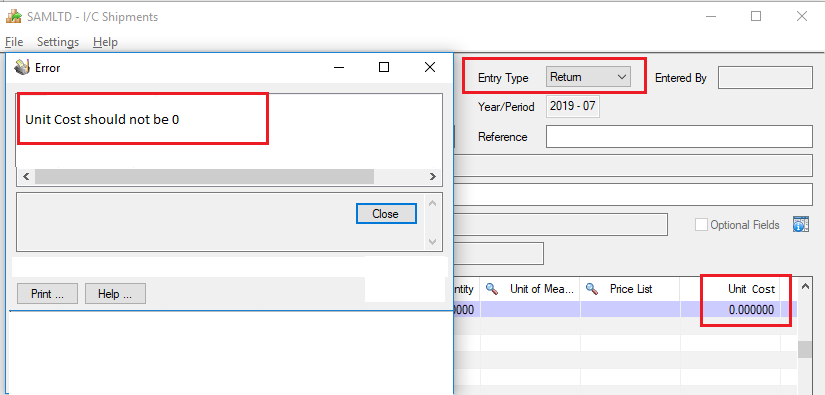Image resolution: width=825 pixels, height=395 pixels.
Task: Click the Error dialog title icon
Action: pyautogui.click(x=22, y=67)
